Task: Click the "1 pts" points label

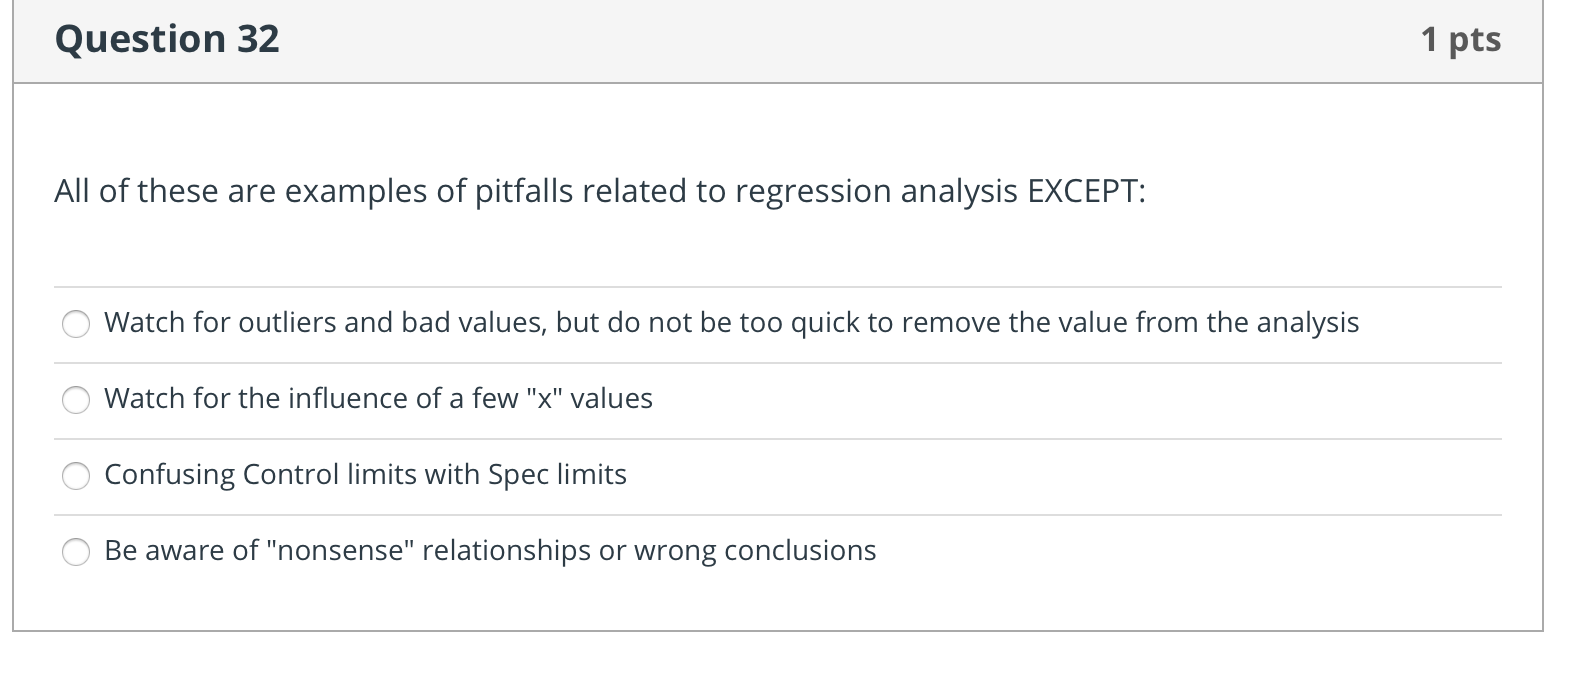Action: [1460, 40]
